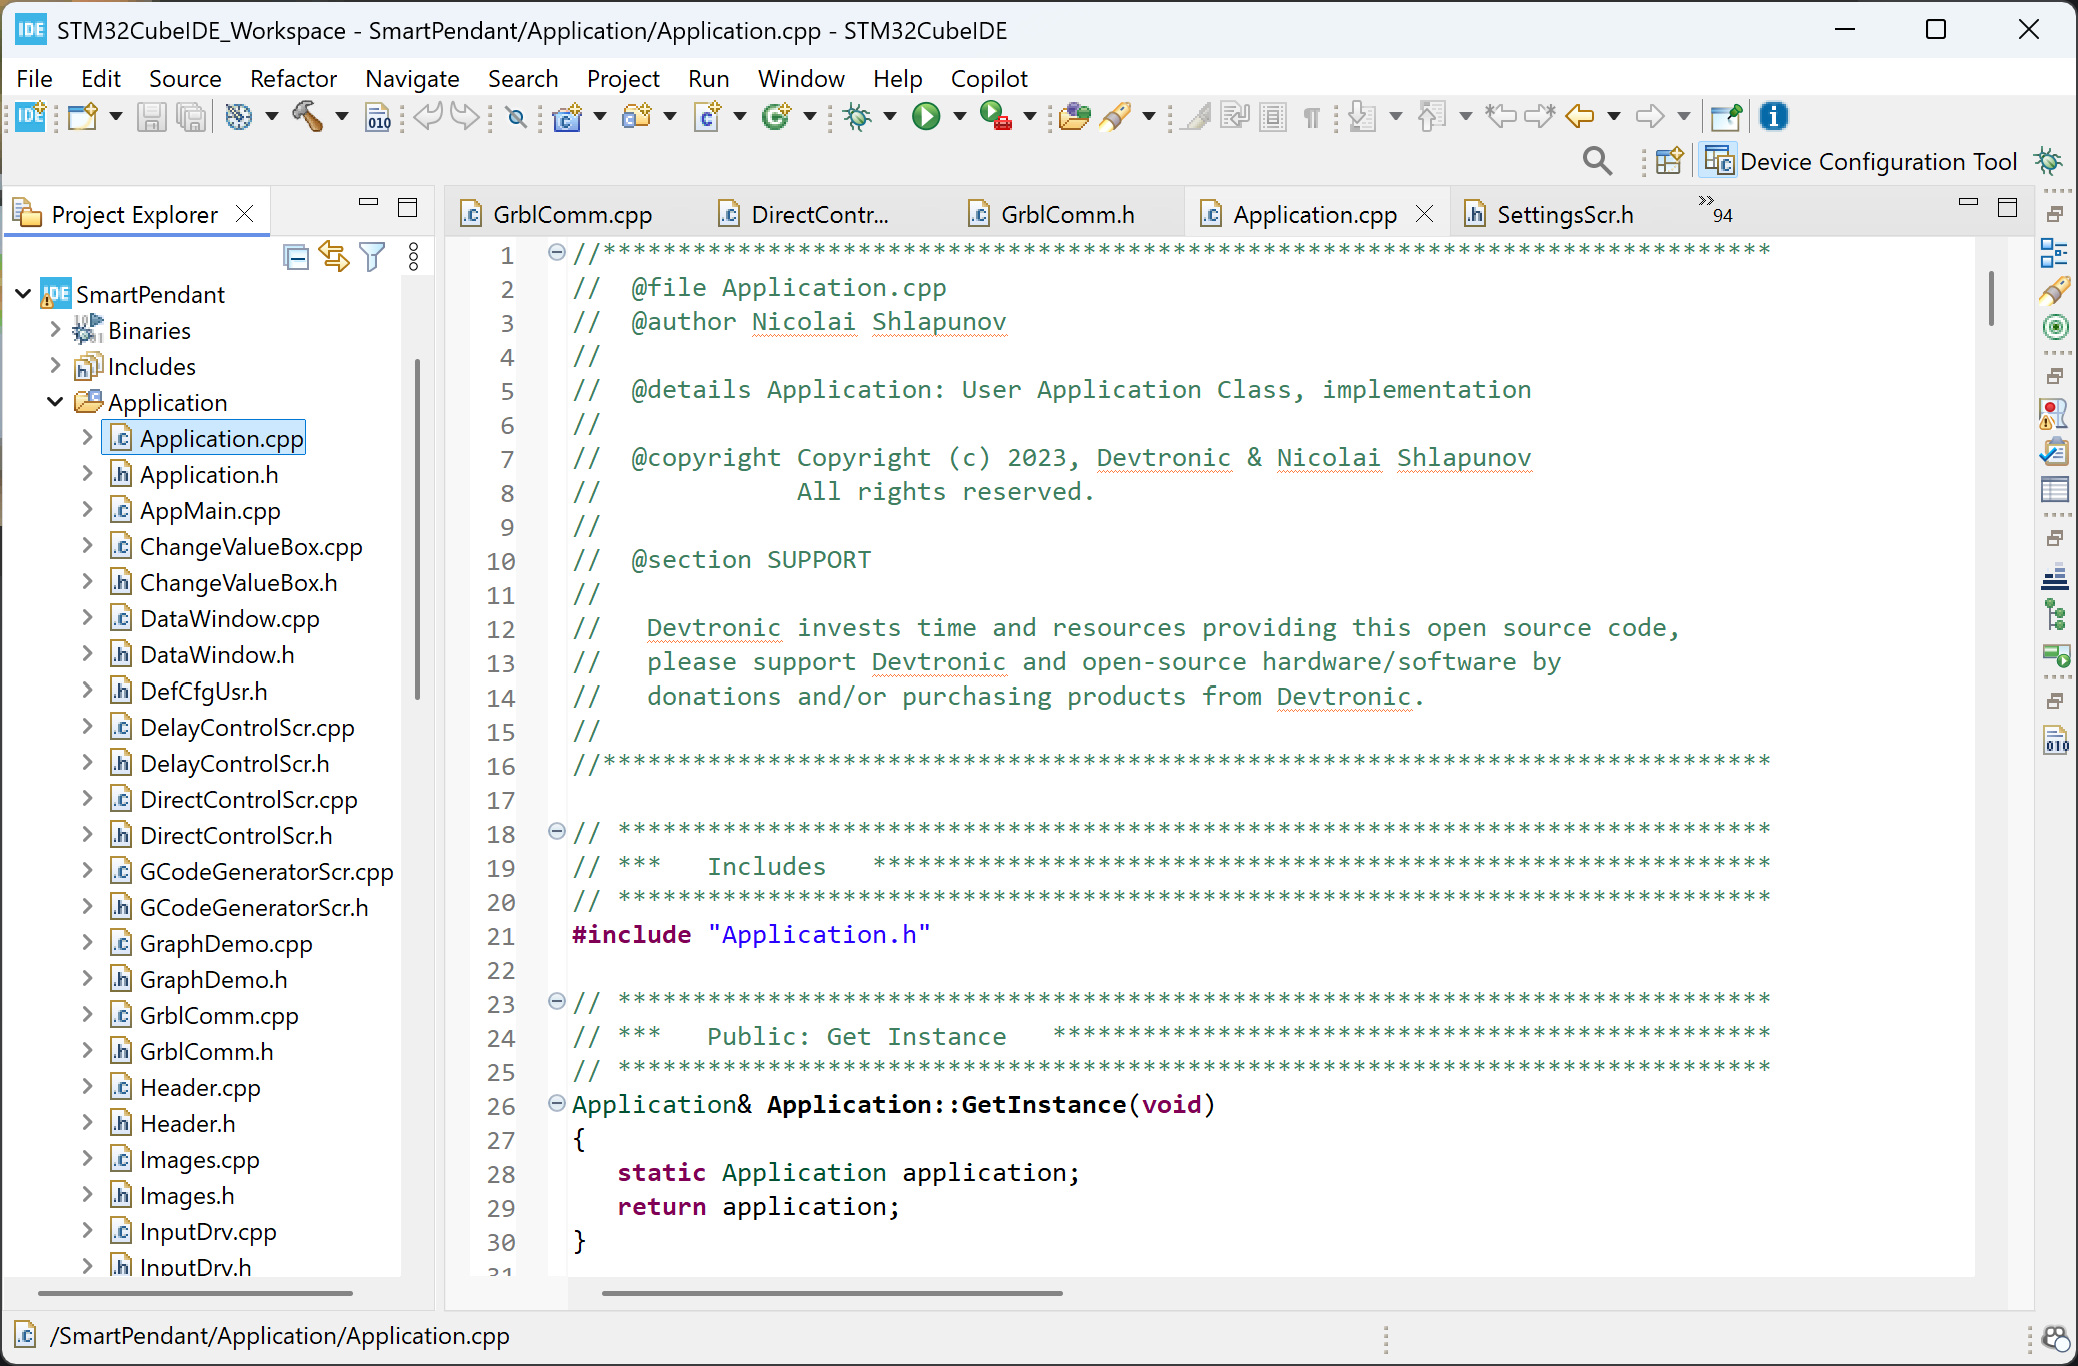The image size is (2078, 1366).
Task: Select DirectControlScr.cpp in Project Explorer
Action: click(248, 799)
